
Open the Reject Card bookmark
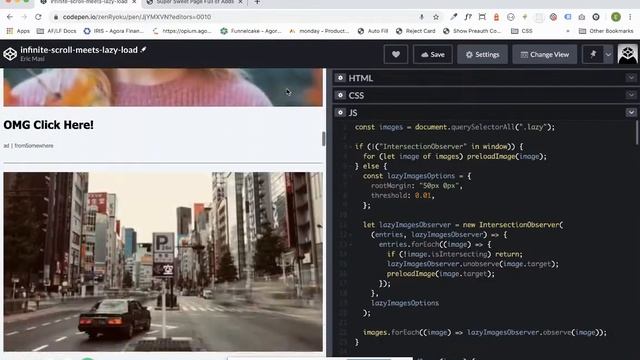tap(416, 31)
